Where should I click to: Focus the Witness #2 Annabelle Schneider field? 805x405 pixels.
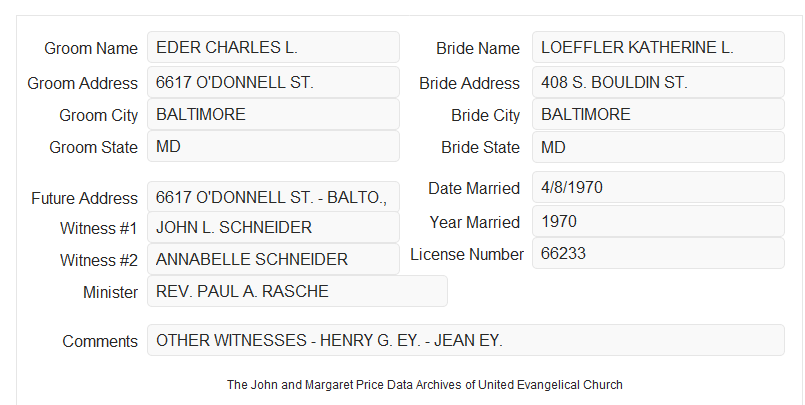coord(273,259)
